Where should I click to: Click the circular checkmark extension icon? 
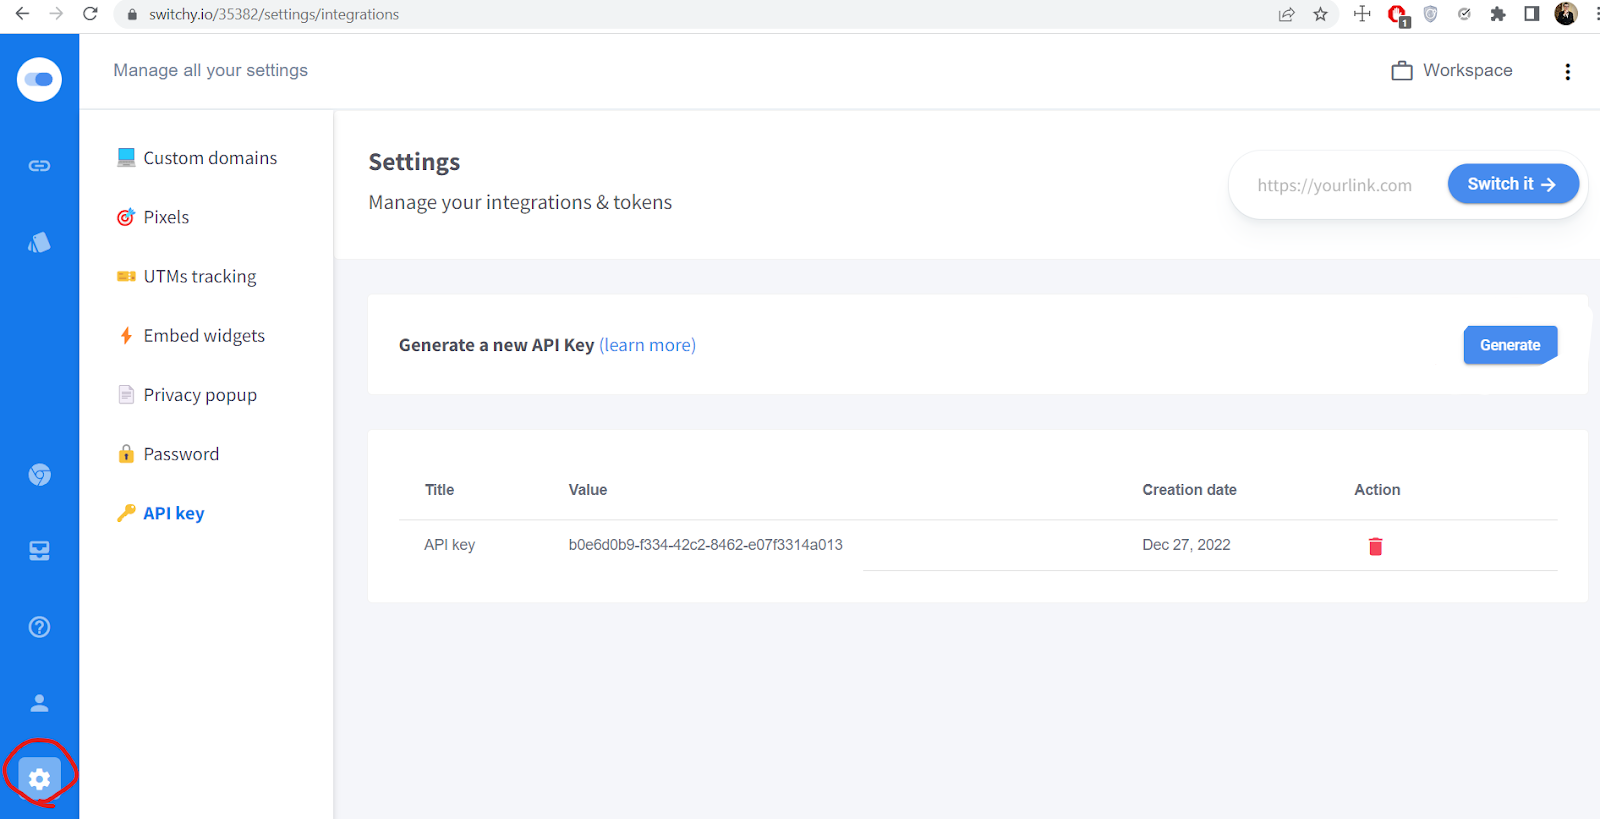[1464, 14]
